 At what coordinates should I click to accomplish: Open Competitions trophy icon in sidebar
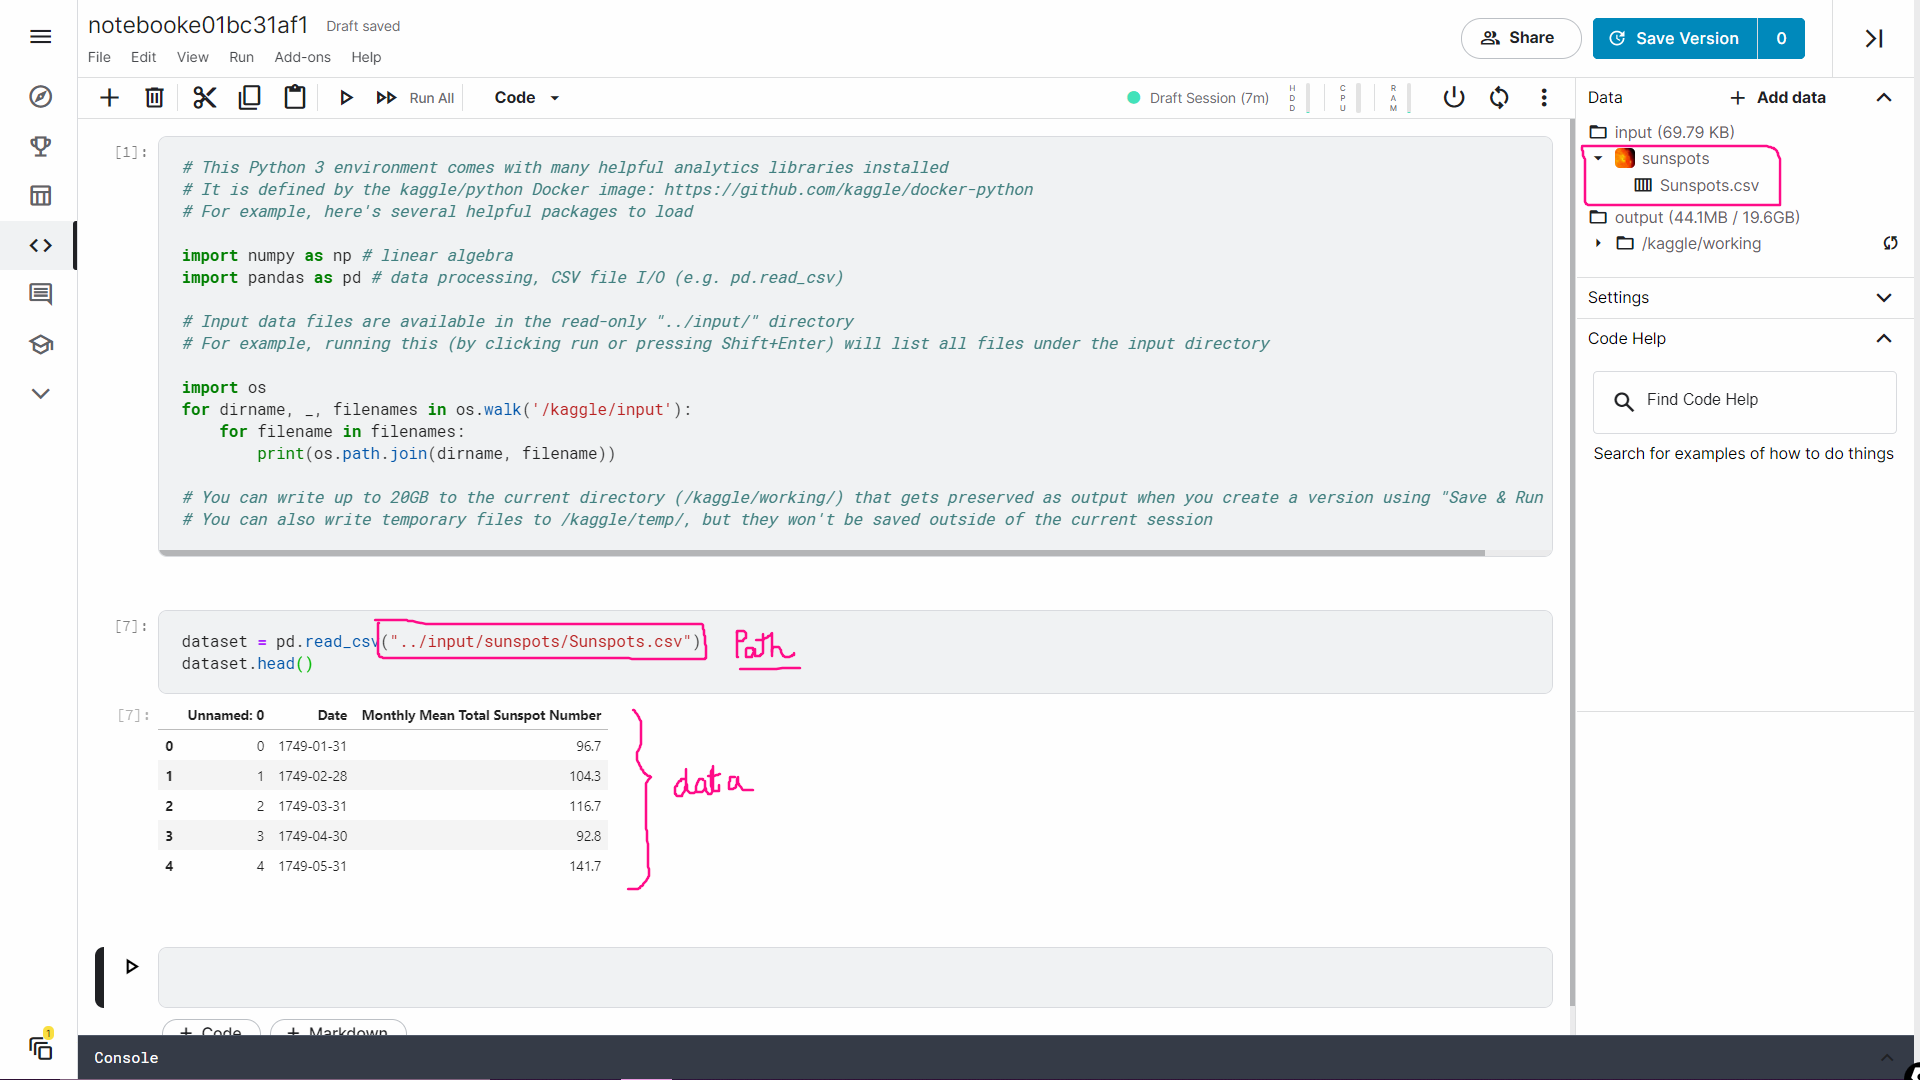(40, 146)
